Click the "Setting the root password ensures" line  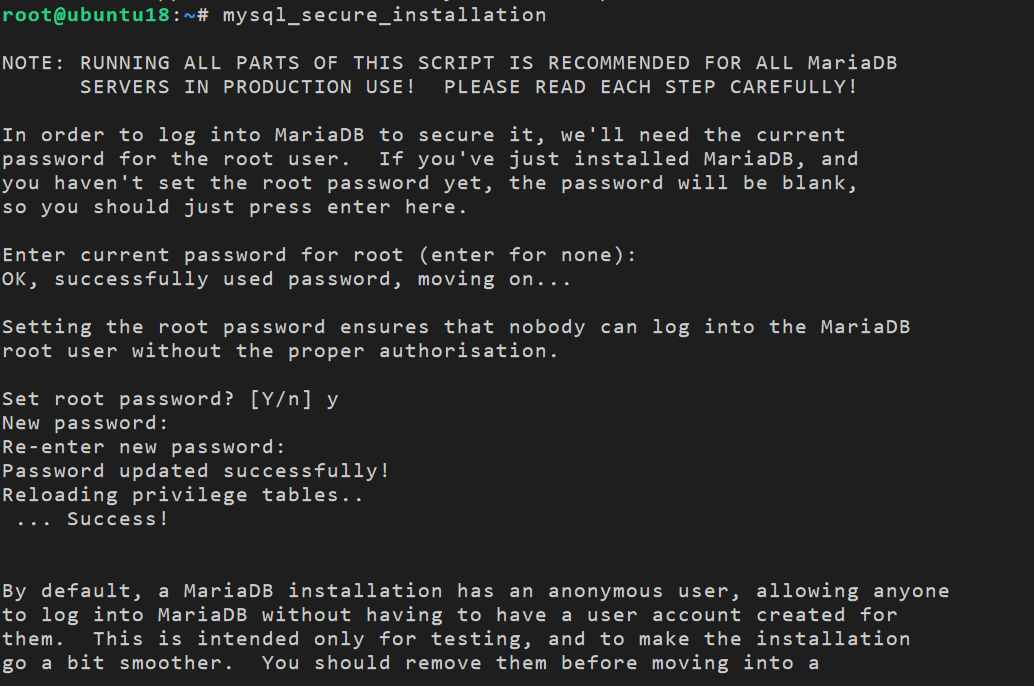456,327
